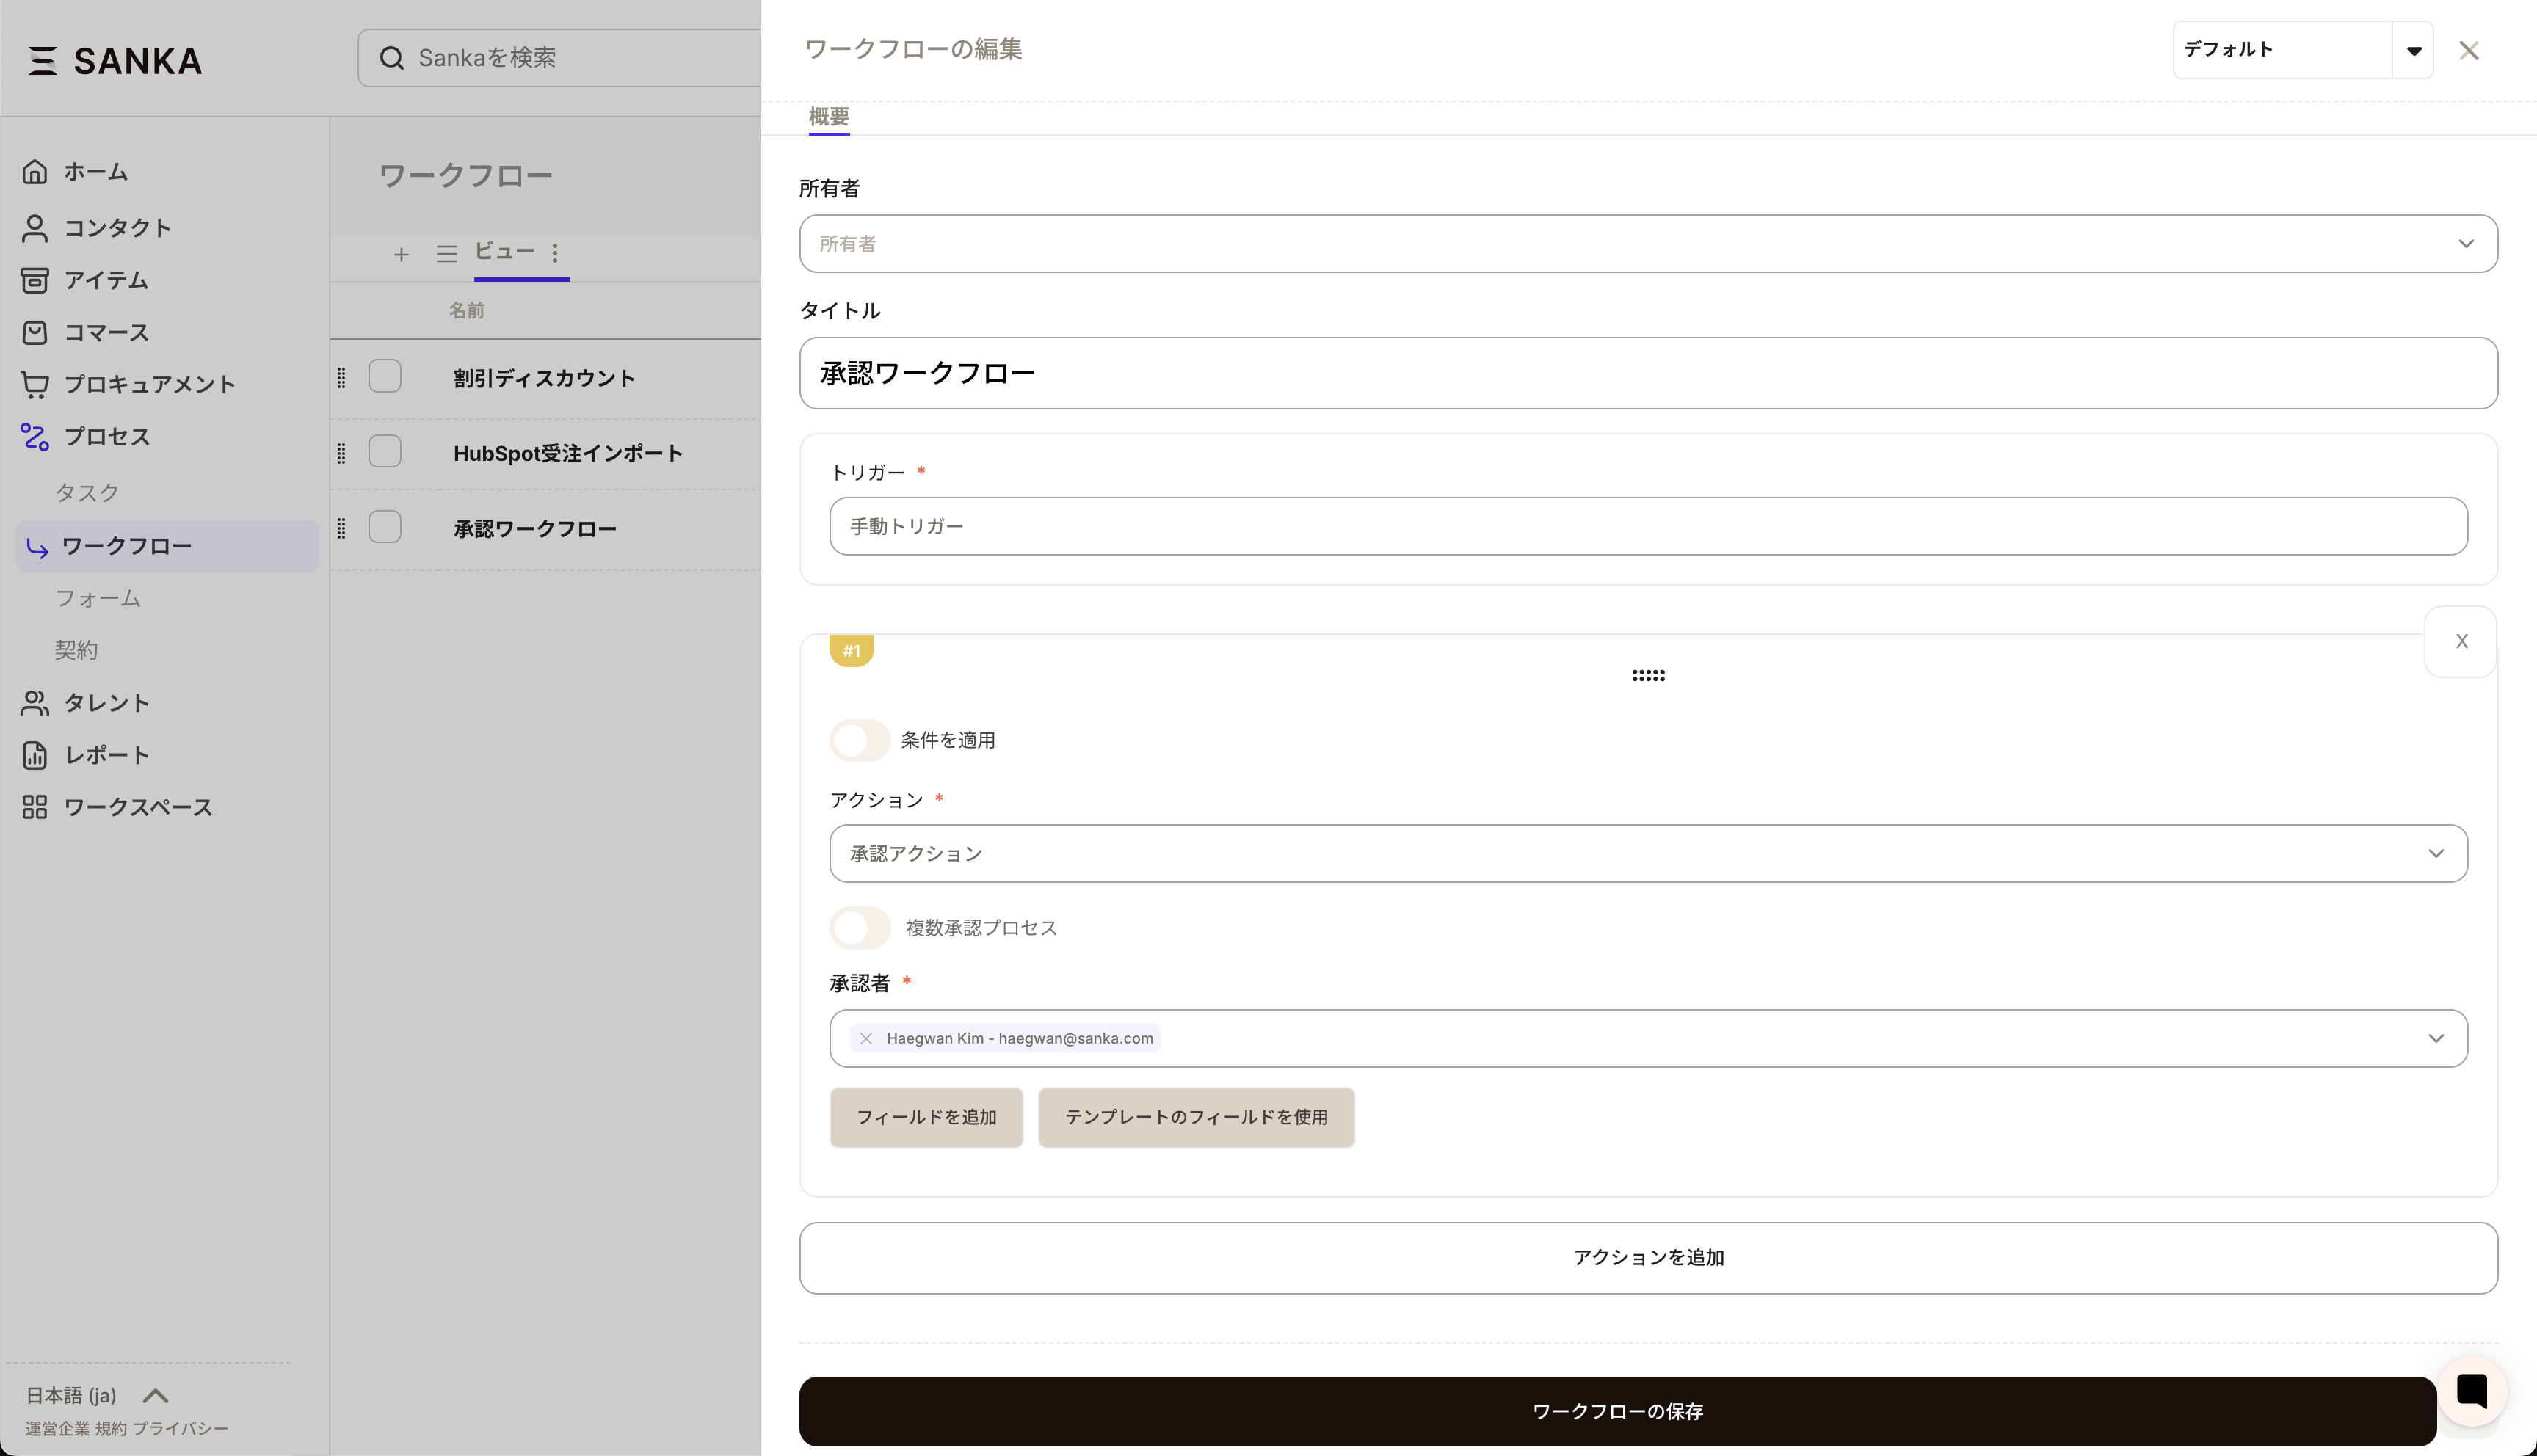The width and height of the screenshot is (2537, 1456).
Task: Open the chat bubble support icon
Action: (2471, 1391)
